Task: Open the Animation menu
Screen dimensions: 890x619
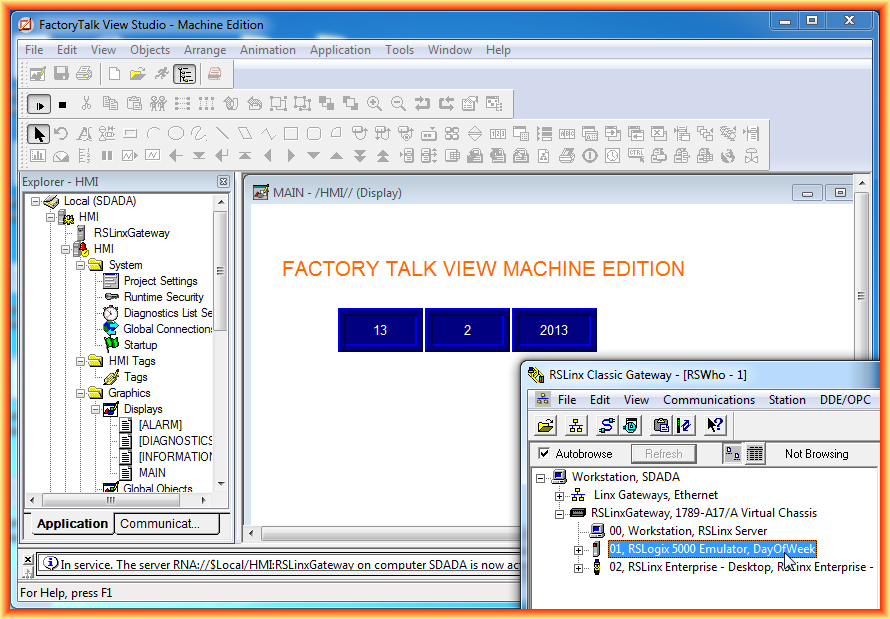Action: (x=267, y=50)
